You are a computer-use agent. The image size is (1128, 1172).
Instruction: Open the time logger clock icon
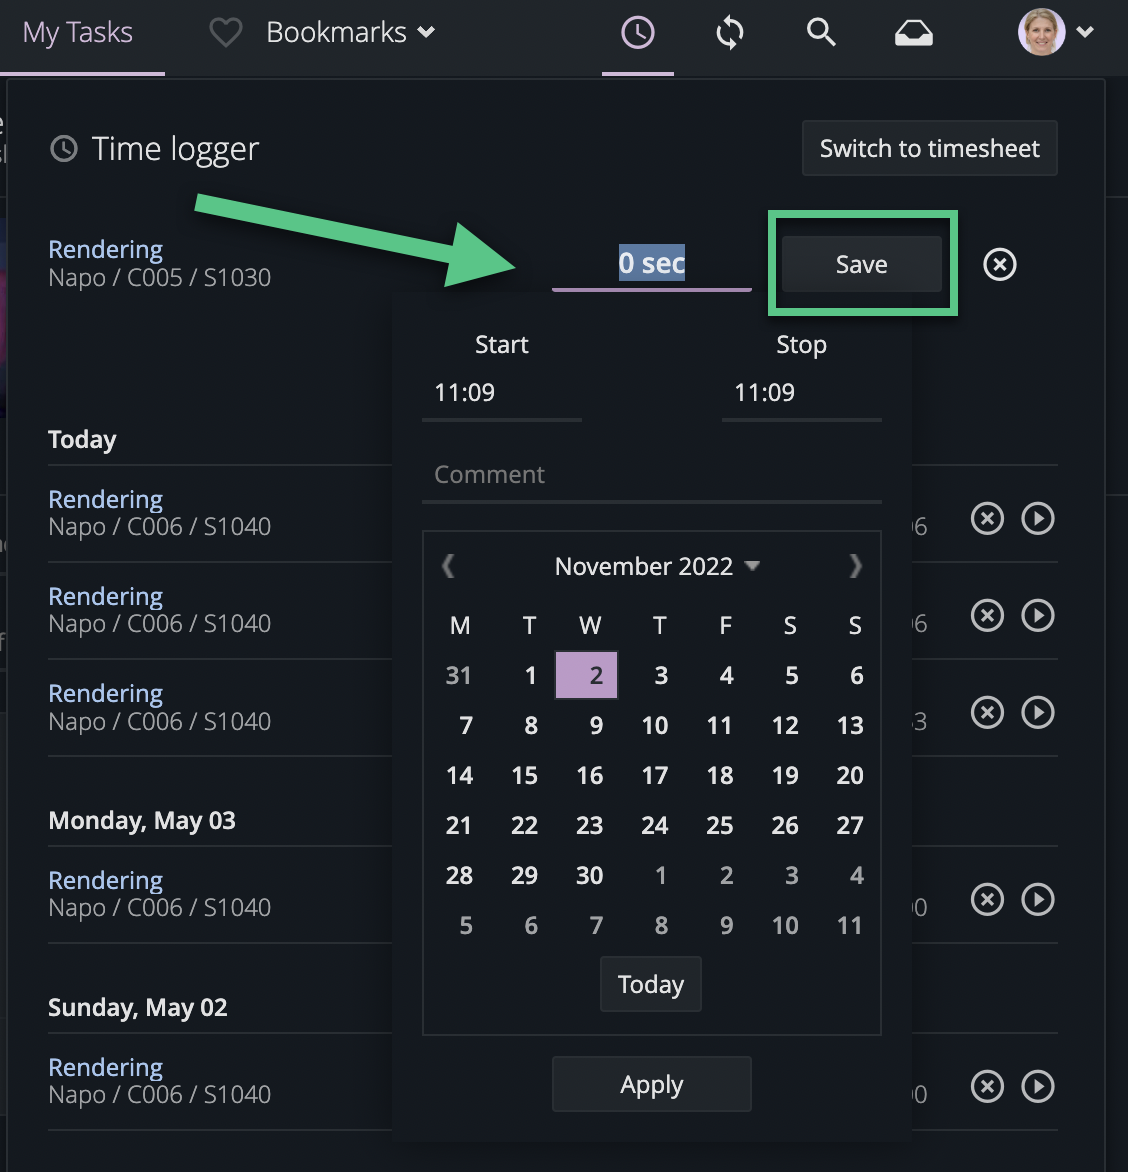coord(637,33)
